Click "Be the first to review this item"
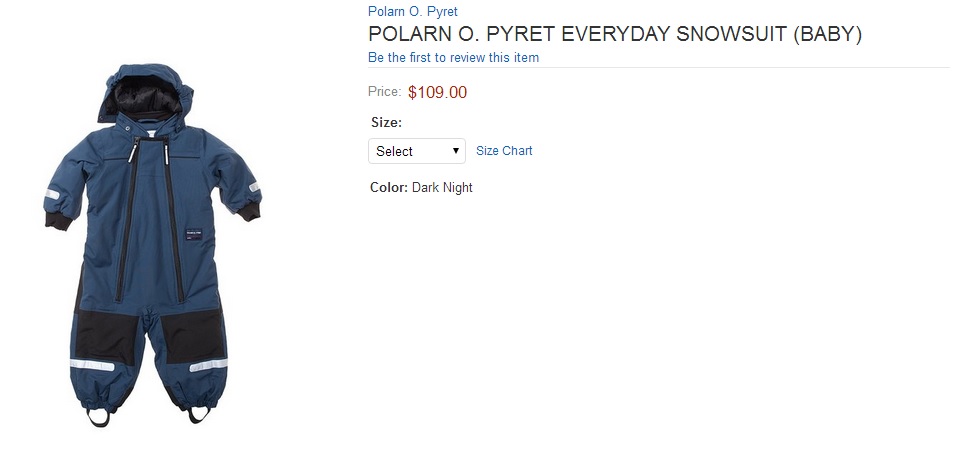955x451 pixels. [453, 57]
